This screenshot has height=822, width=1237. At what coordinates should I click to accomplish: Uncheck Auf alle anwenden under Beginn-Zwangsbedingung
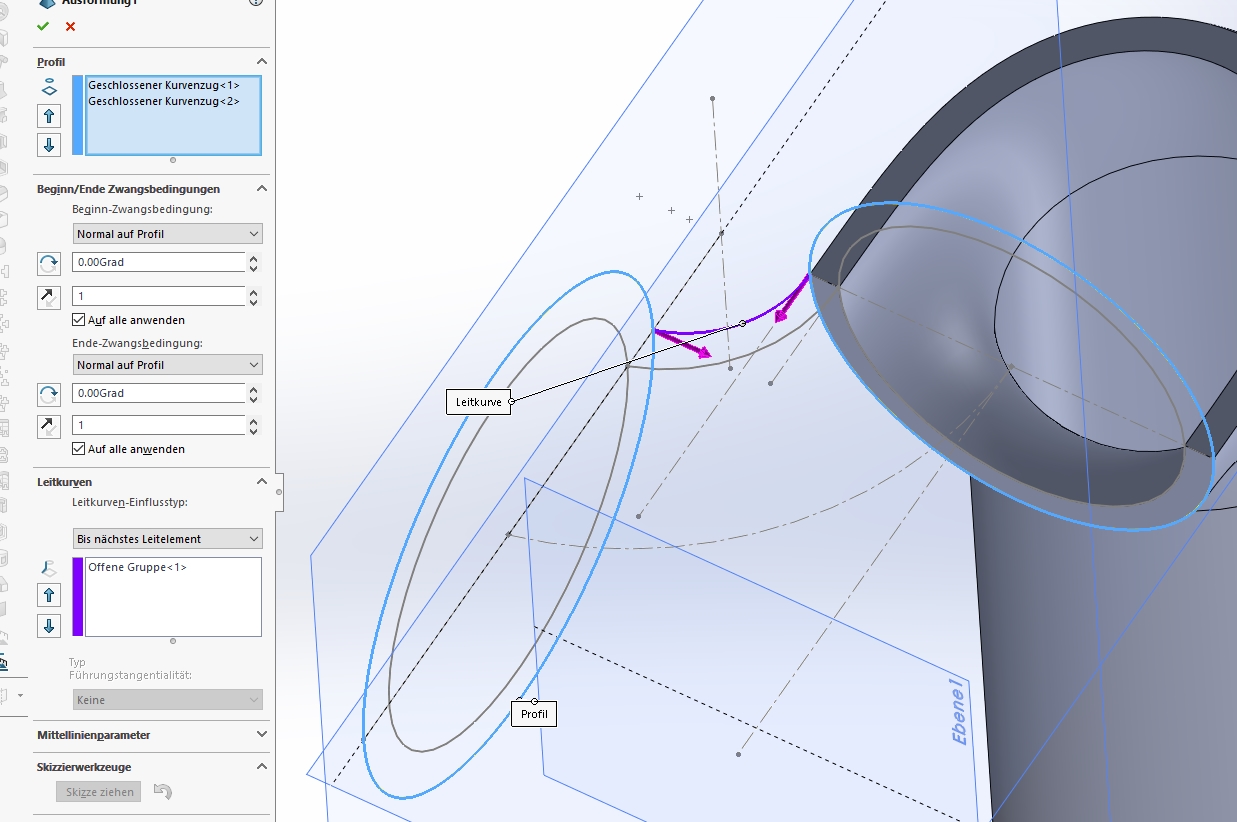(x=79, y=320)
